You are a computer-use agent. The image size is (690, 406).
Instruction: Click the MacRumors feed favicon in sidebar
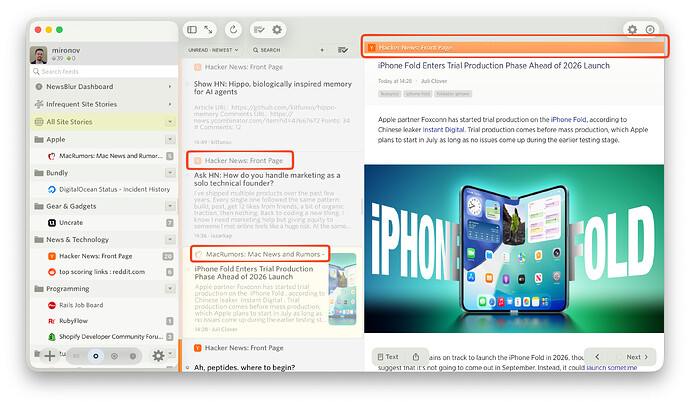(51, 156)
